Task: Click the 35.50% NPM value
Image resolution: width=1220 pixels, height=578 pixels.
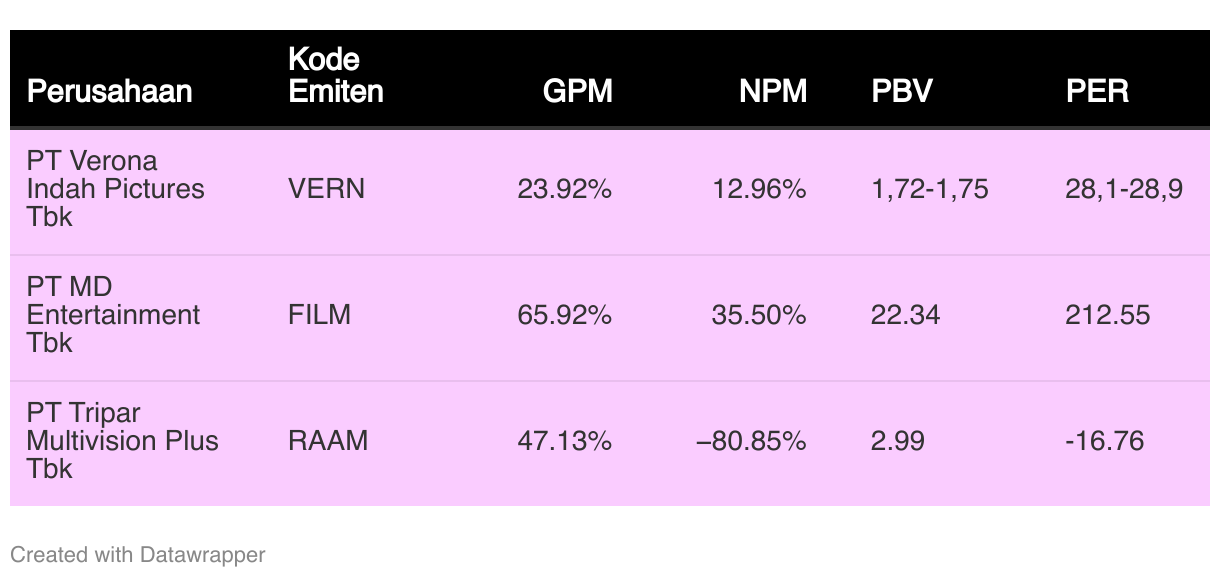Action: (758, 315)
